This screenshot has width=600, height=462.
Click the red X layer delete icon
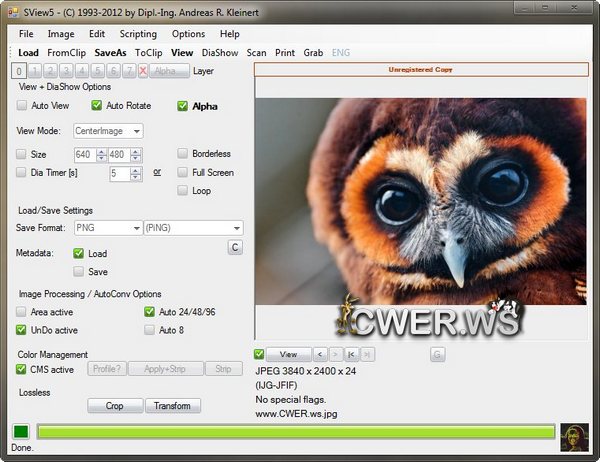(143, 71)
